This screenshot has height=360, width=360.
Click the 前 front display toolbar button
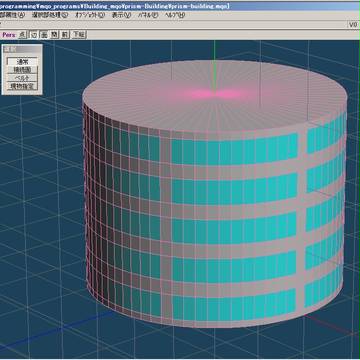point(65,35)
